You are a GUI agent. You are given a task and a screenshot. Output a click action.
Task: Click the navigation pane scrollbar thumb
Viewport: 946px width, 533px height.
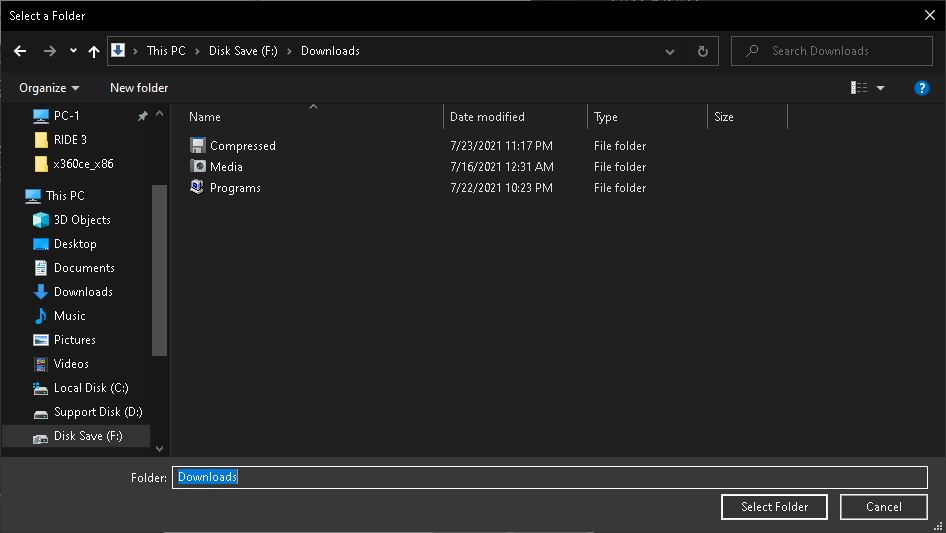[x=159, y=270]
